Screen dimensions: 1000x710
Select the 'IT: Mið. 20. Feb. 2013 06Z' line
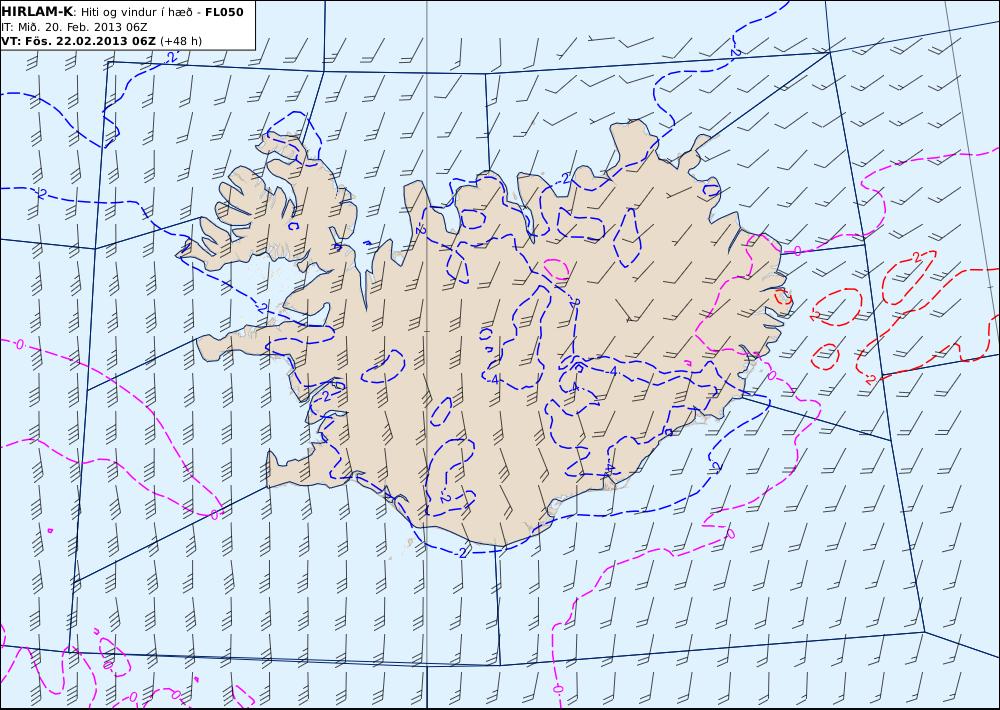click(74, 27)
